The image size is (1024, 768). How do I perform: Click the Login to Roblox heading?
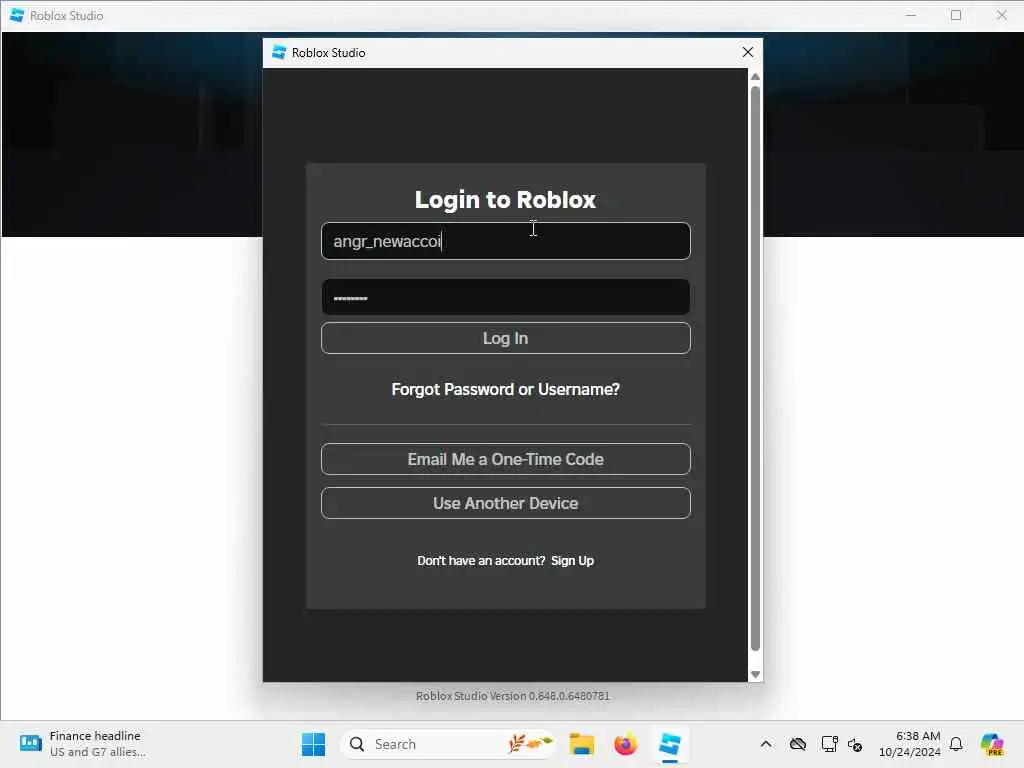point(505,200)
